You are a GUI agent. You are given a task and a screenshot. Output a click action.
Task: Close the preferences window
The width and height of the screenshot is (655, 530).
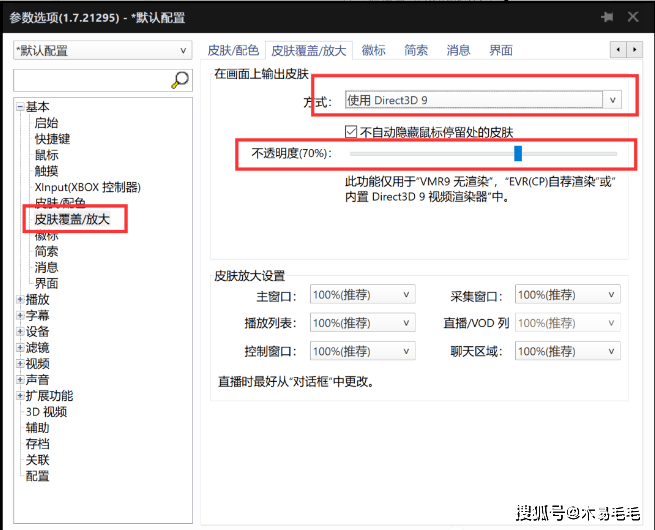(633, 17)
